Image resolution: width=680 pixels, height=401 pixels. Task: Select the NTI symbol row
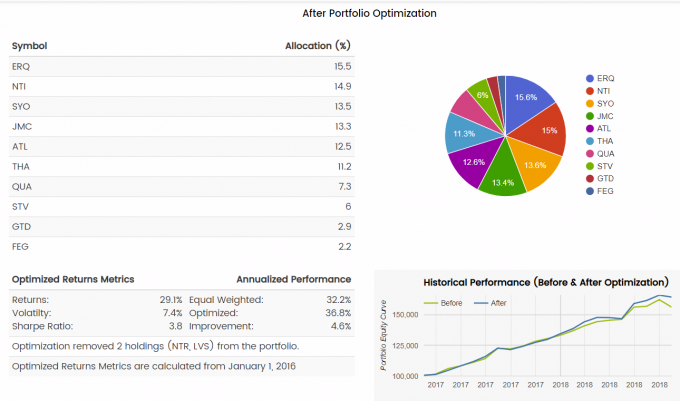(x=182, y=87)
